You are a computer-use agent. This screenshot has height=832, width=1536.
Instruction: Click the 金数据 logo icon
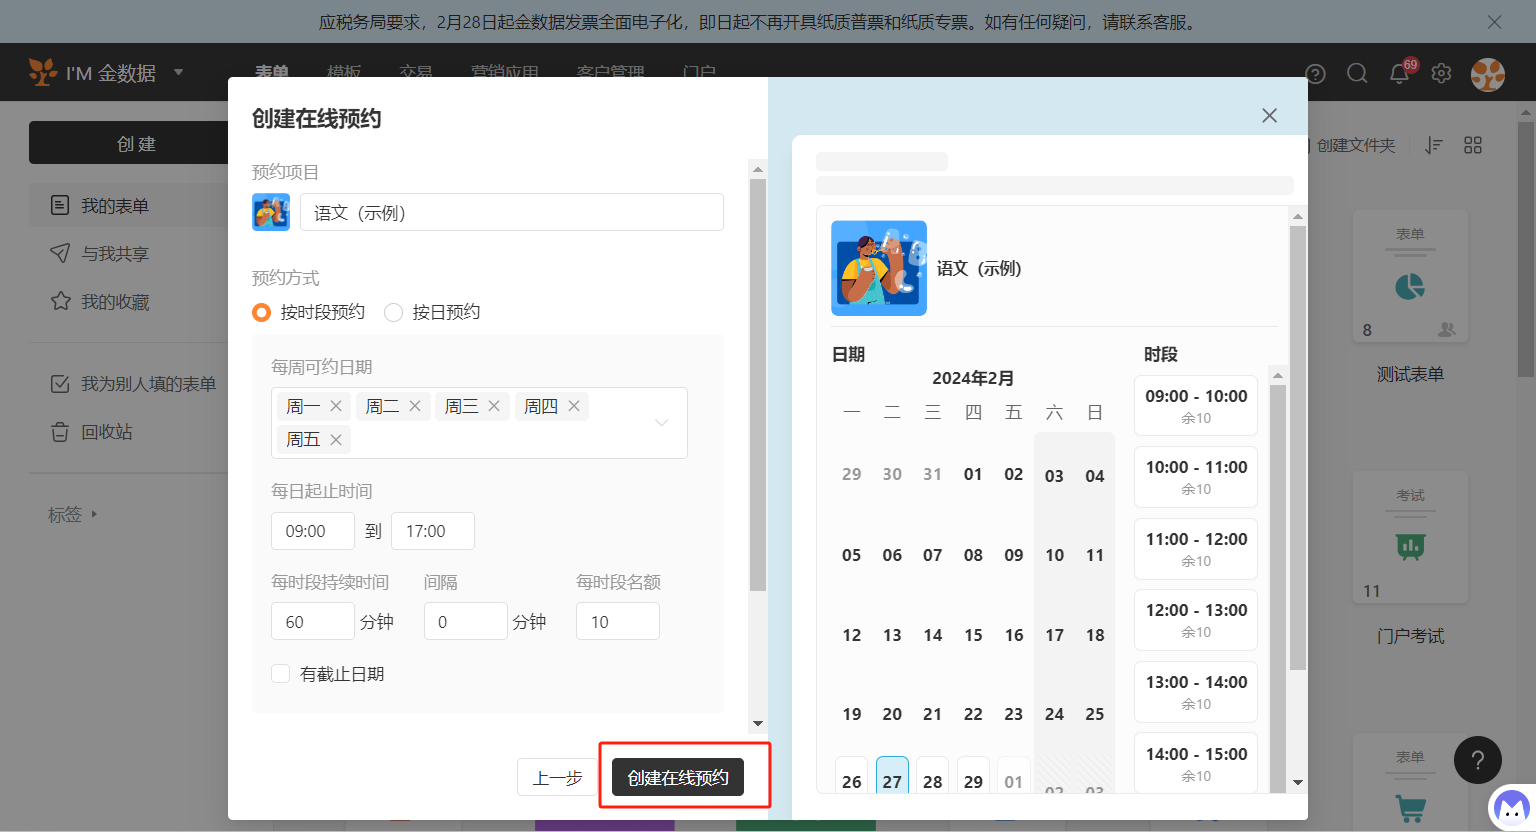coord(43,72)
